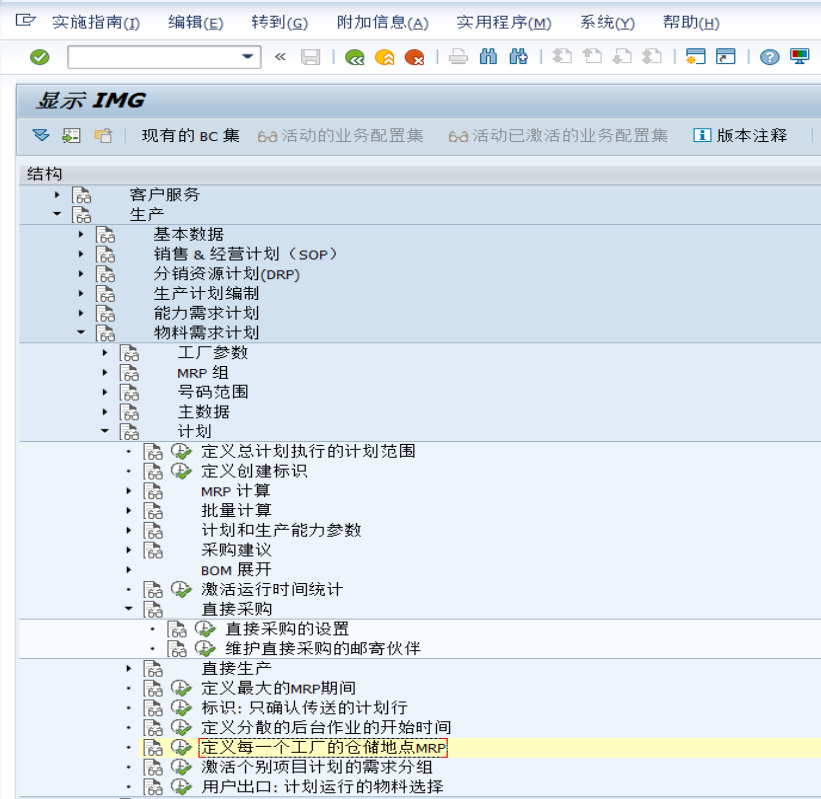Open the 转到(G) menu
The height and width of the screenshot is (799, 821).
pyautogui.click(x=280, y=23)
